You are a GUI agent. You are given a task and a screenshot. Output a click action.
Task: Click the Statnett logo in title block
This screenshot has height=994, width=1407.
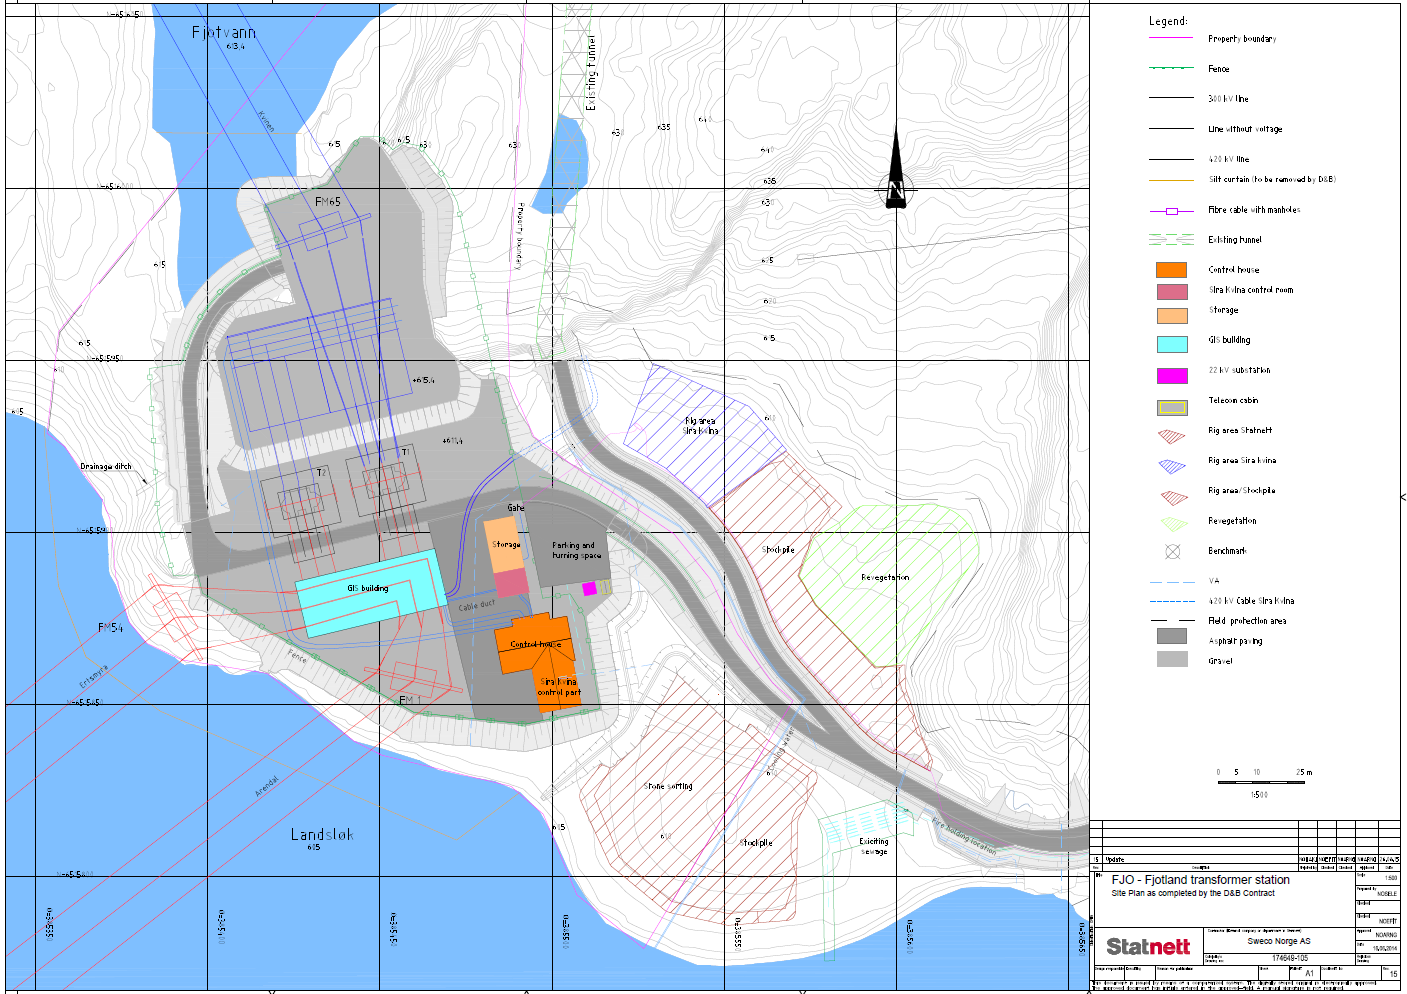(1148, 946)
